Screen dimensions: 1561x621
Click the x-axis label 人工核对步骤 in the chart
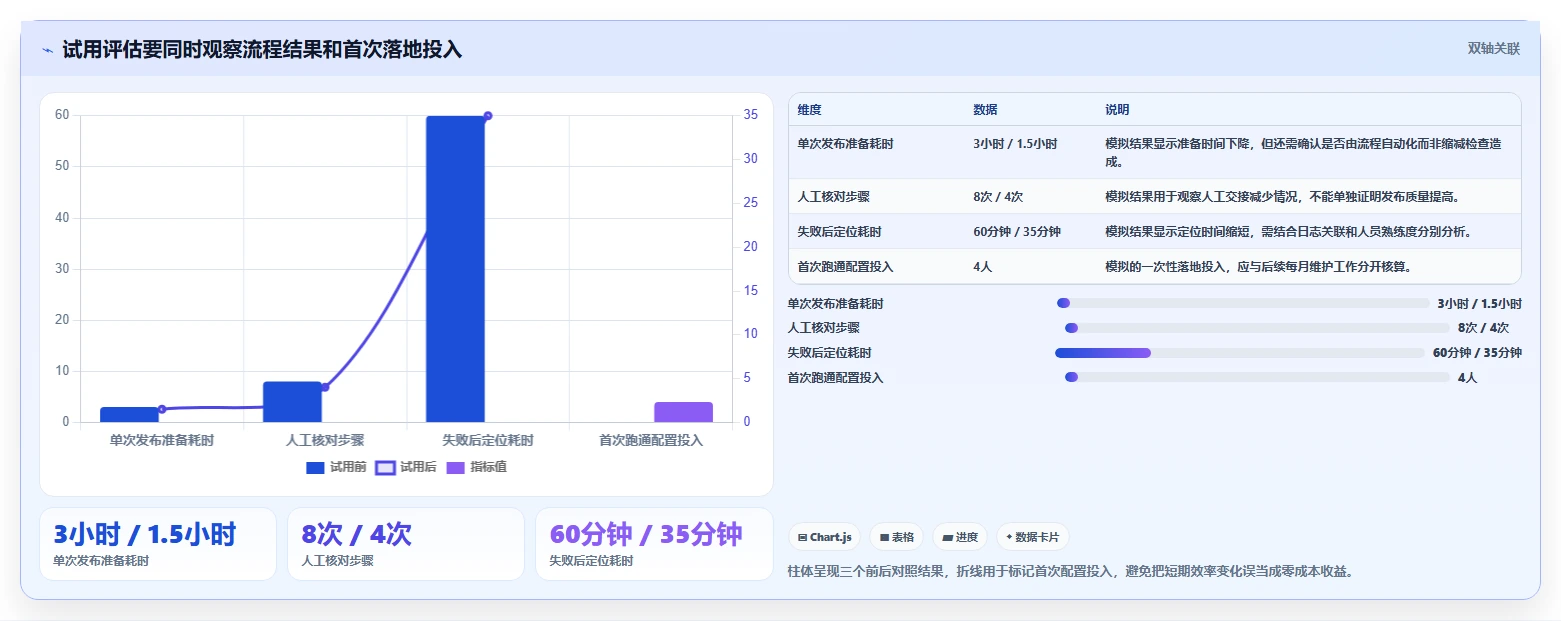tap(325, 440)
